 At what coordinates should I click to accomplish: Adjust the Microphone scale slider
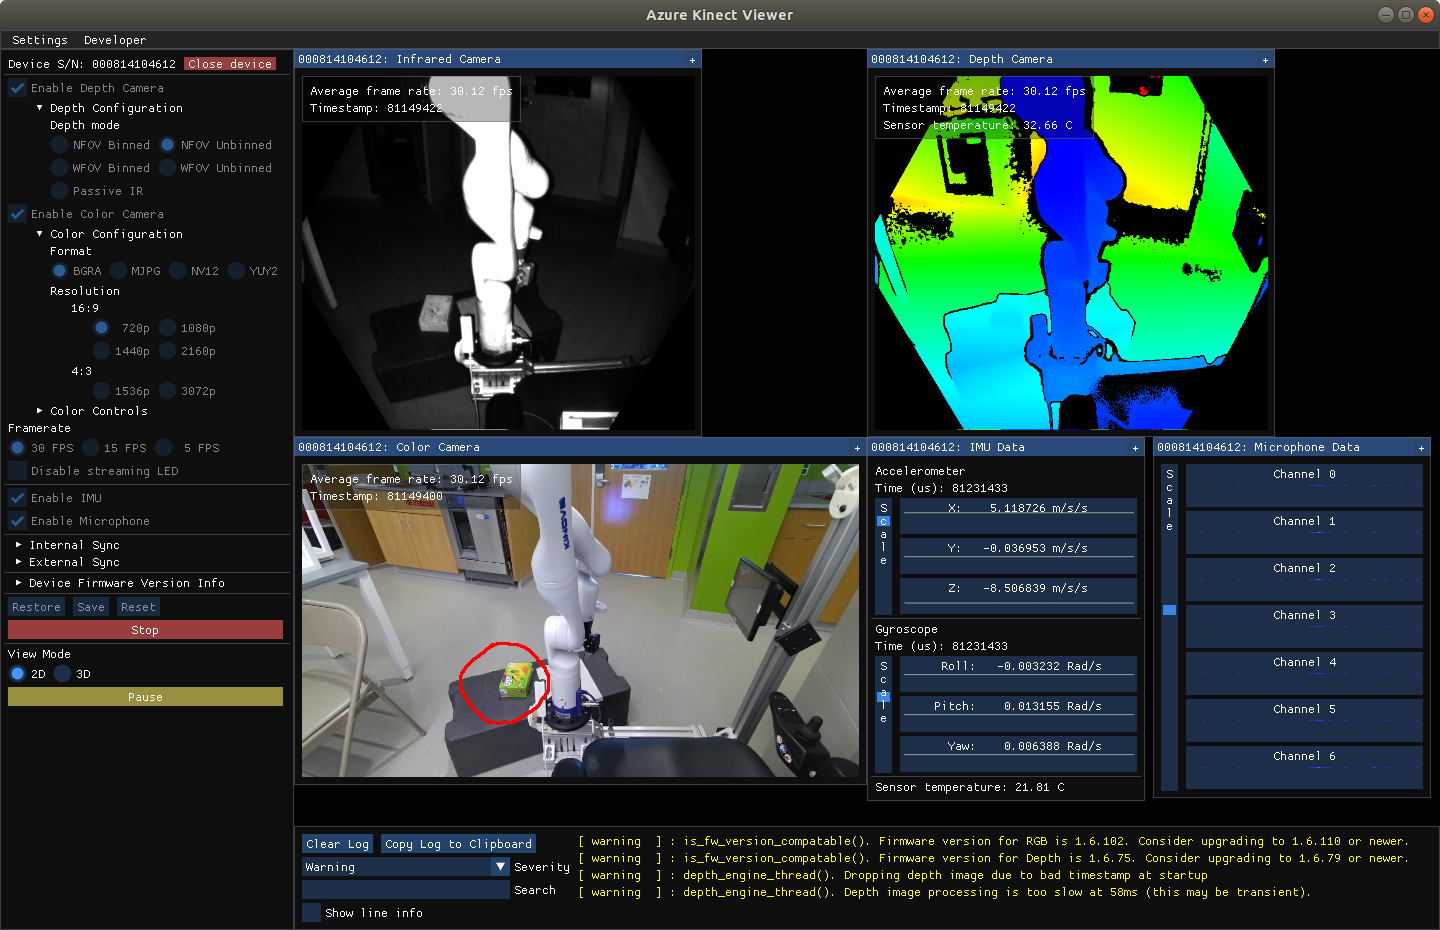[1169, 627]
